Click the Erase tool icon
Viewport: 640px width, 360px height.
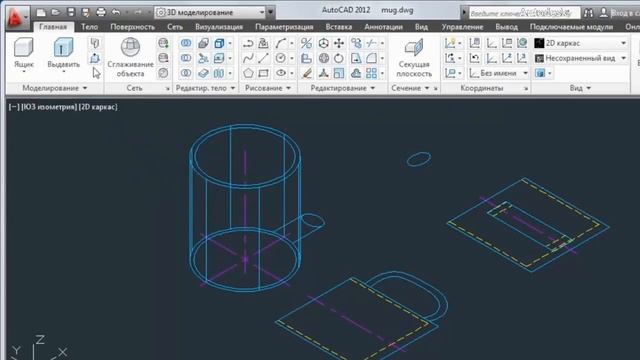(x=307, y=73)
